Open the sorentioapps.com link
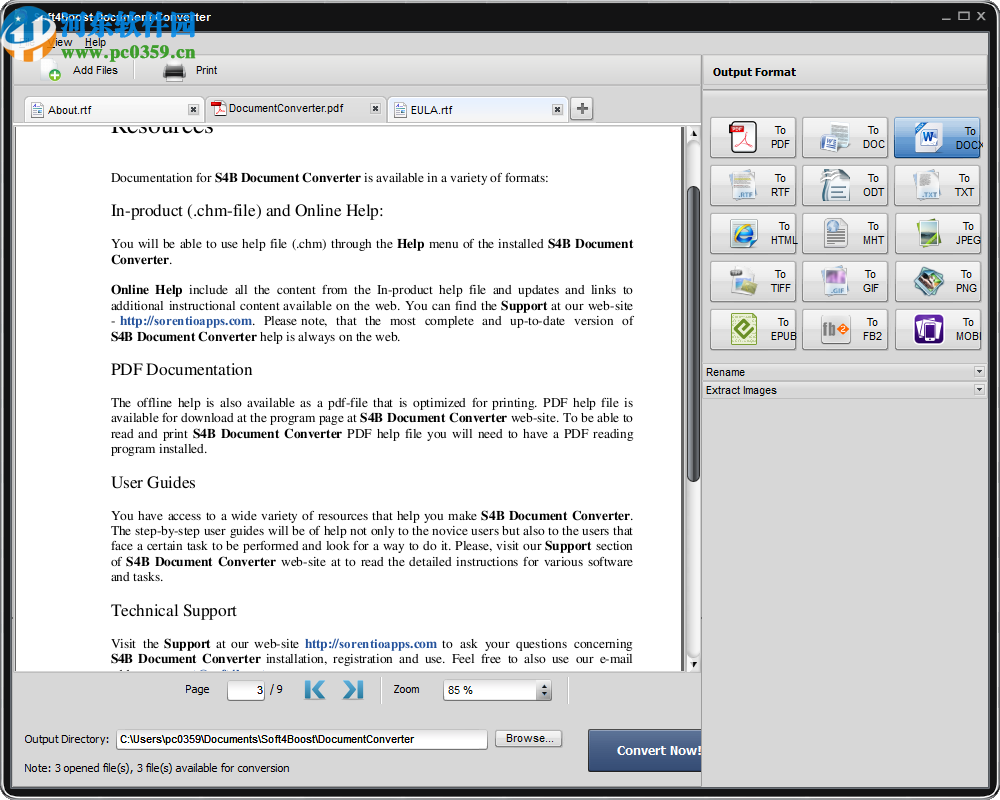1000x800 pixels. 184,320
